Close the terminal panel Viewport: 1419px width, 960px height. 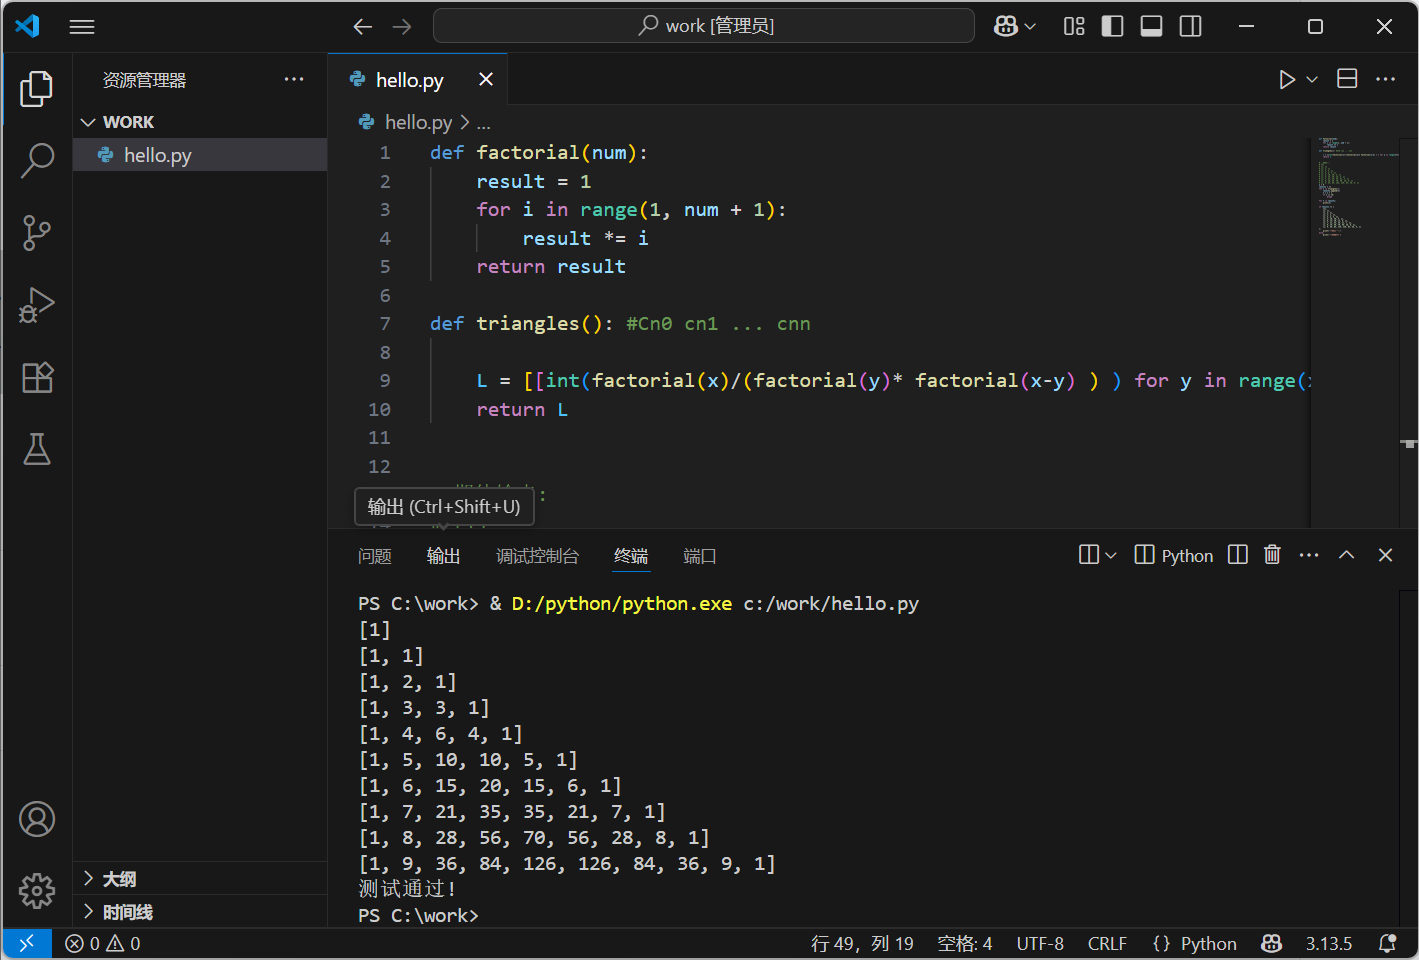coord(1385,555)
